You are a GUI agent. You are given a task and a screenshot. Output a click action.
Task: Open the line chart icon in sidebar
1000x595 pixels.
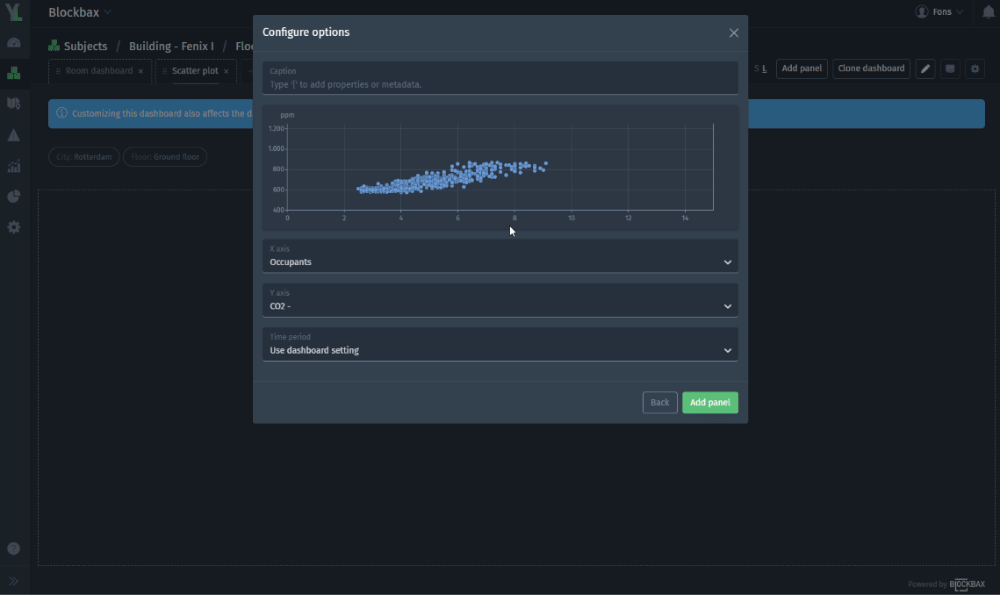click(14, 166)
